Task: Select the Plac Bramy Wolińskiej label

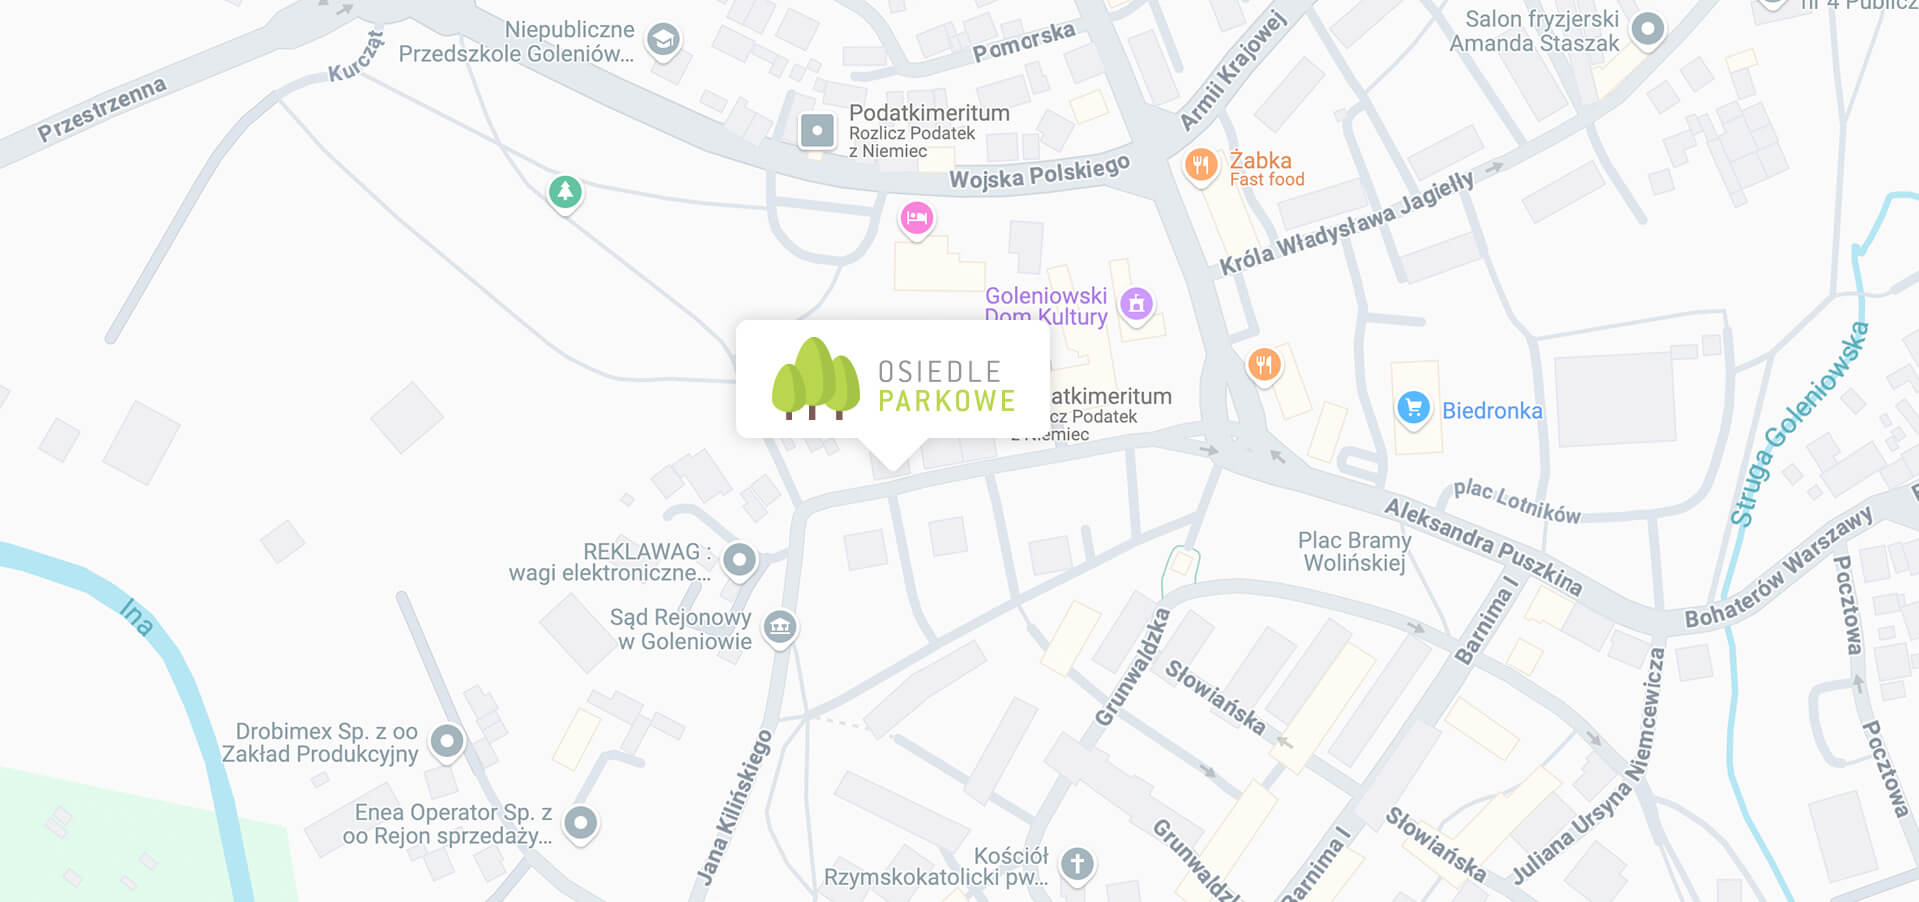Action: point(1355,552)
